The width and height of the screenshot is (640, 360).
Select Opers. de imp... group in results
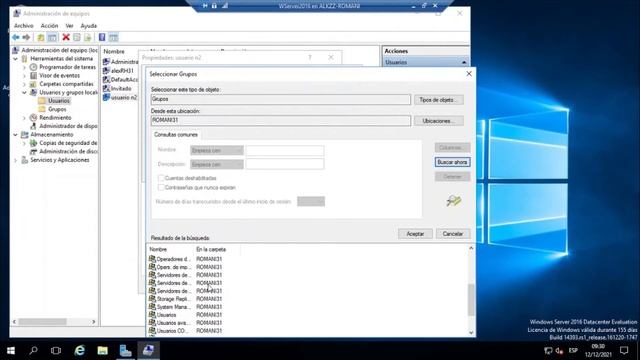[173, 267]
